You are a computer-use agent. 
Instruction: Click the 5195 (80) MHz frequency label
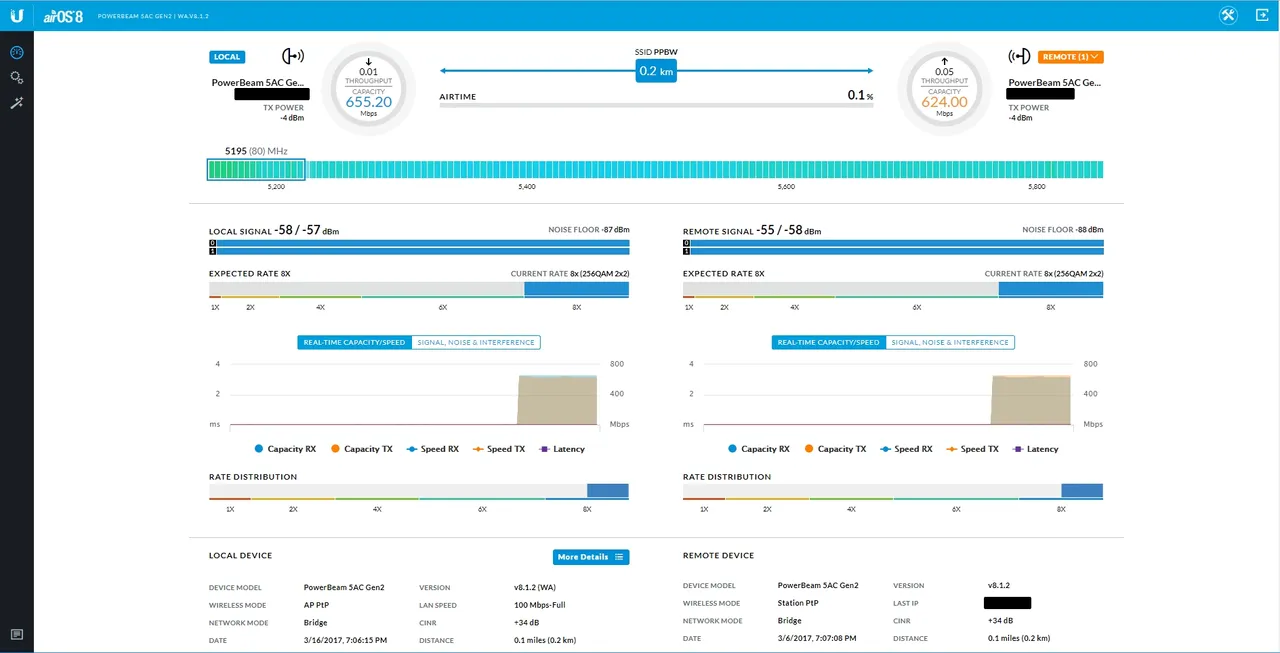pyautogui.click(x=256, y=151)
